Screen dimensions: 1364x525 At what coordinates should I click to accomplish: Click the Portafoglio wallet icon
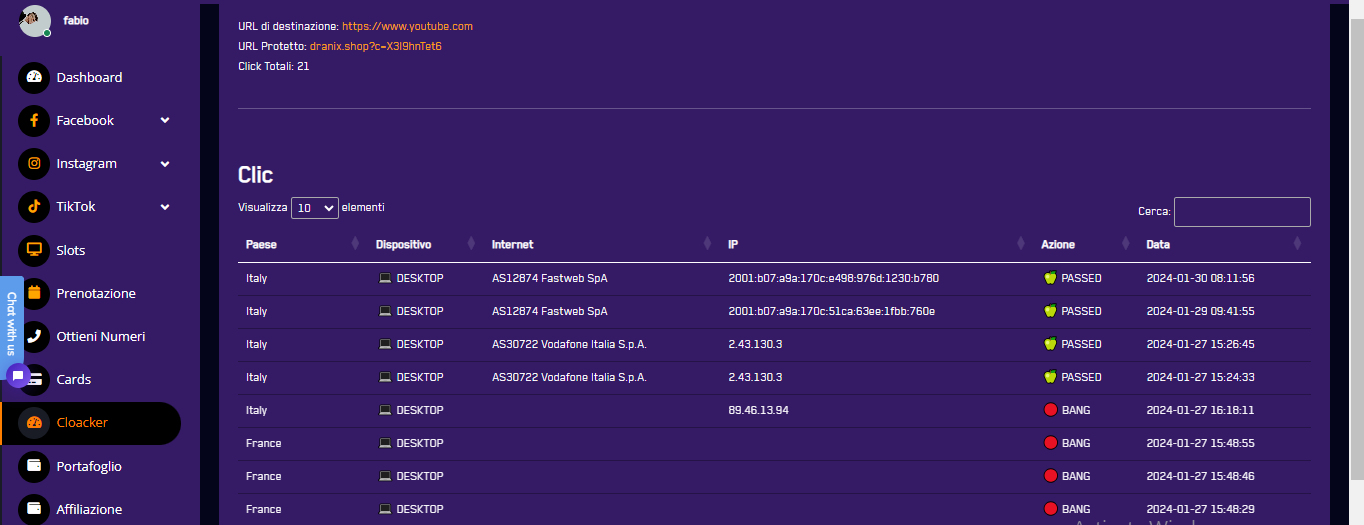[34, 466]
